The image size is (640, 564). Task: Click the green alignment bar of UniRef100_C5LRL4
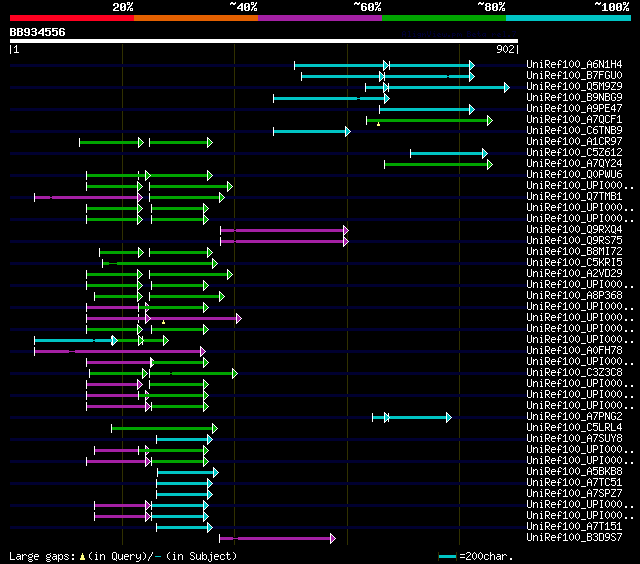[164, 429]
